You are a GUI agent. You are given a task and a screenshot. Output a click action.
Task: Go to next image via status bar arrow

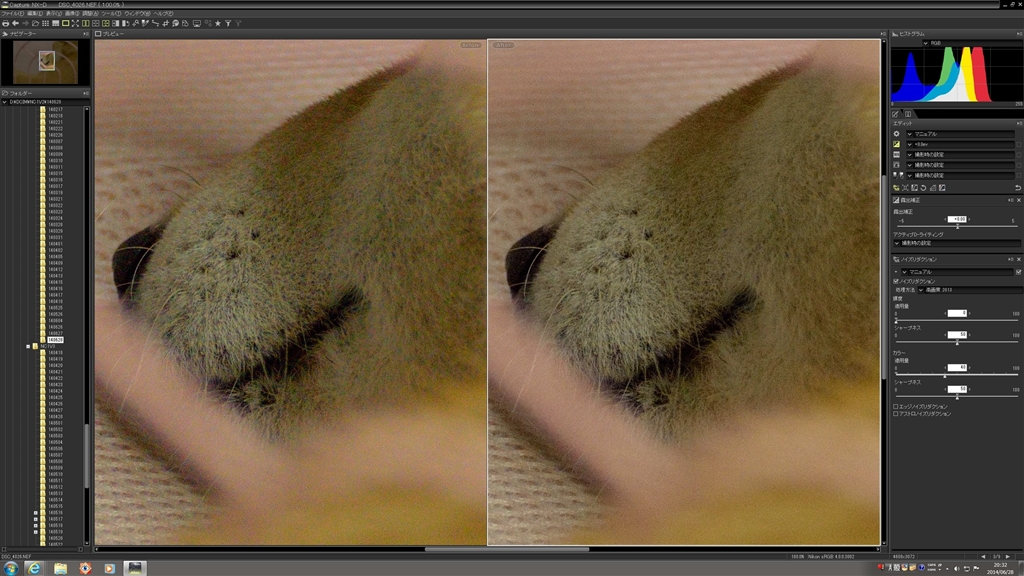(1008, 556)
